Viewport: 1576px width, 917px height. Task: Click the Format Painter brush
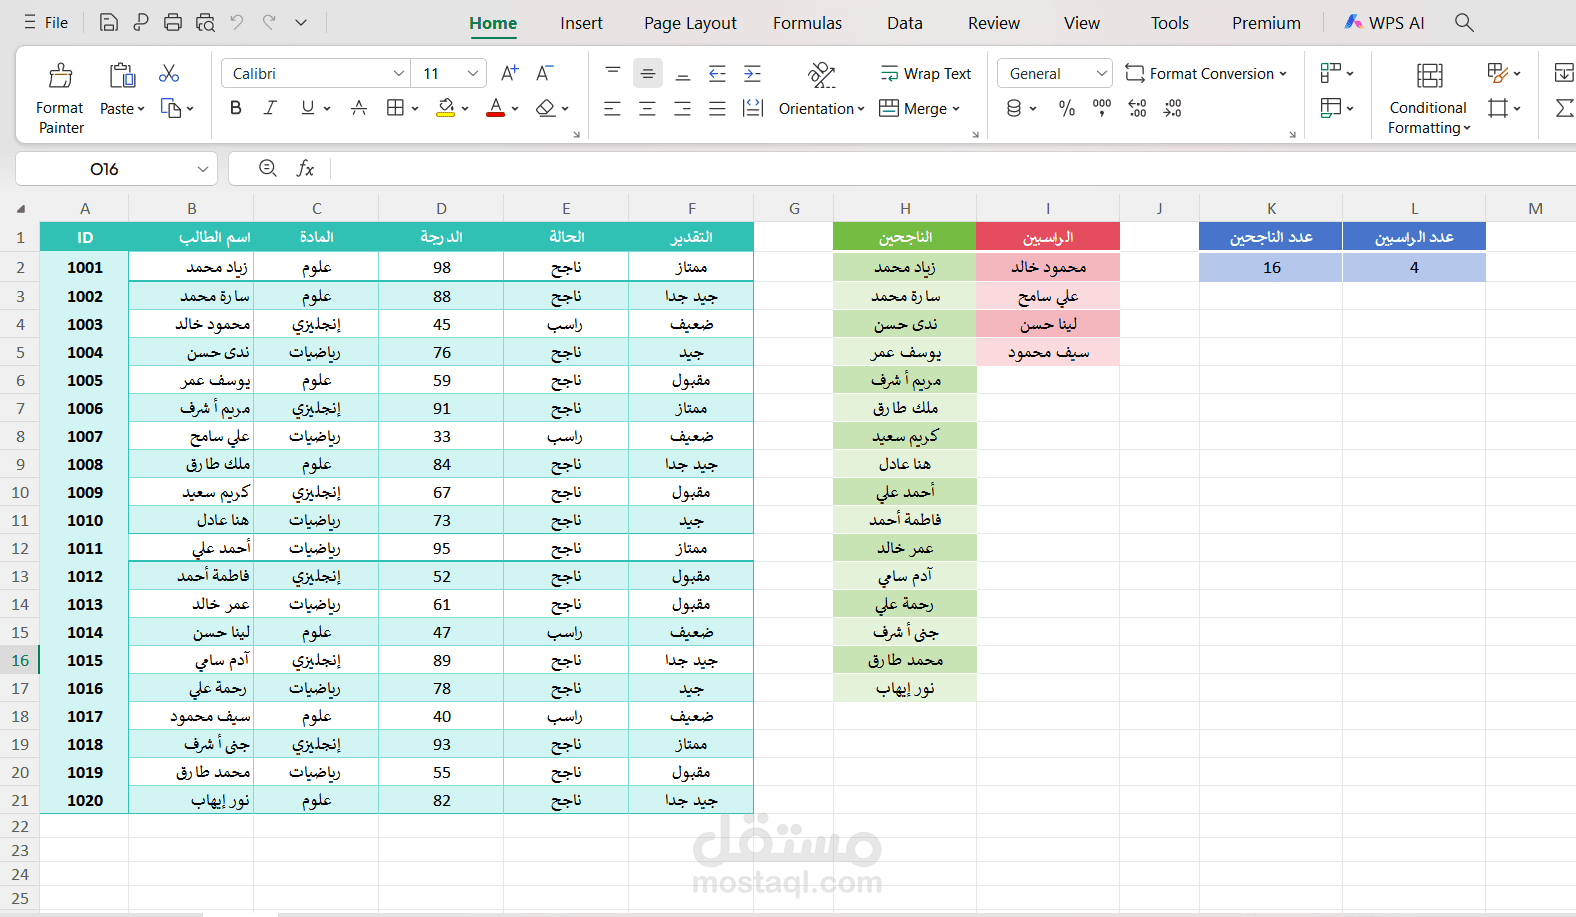(x=61, y=75)
